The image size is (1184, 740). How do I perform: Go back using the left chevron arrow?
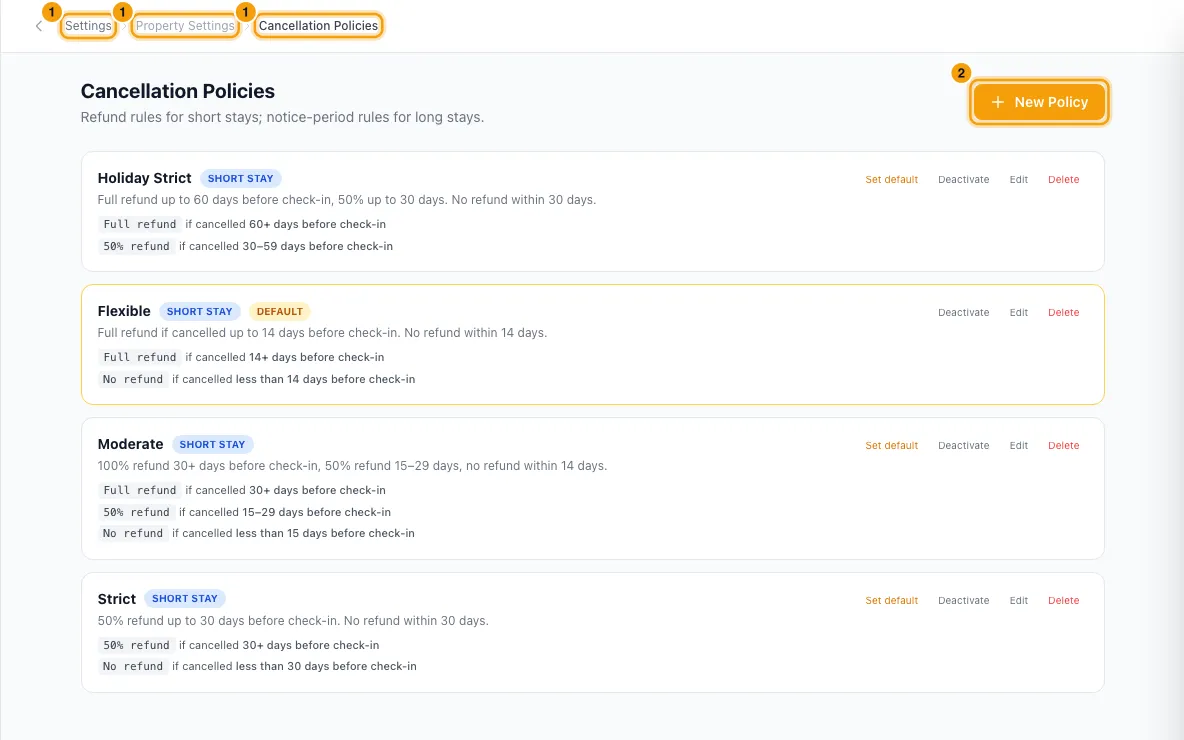coord(39,26)
